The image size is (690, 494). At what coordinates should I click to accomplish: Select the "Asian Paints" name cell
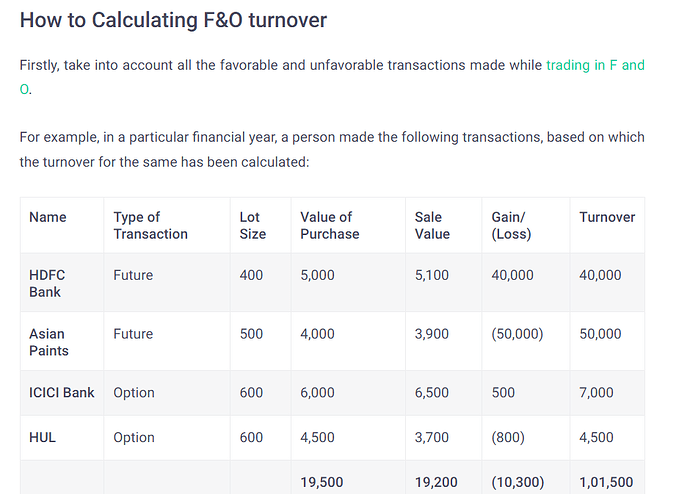[47, 342]
